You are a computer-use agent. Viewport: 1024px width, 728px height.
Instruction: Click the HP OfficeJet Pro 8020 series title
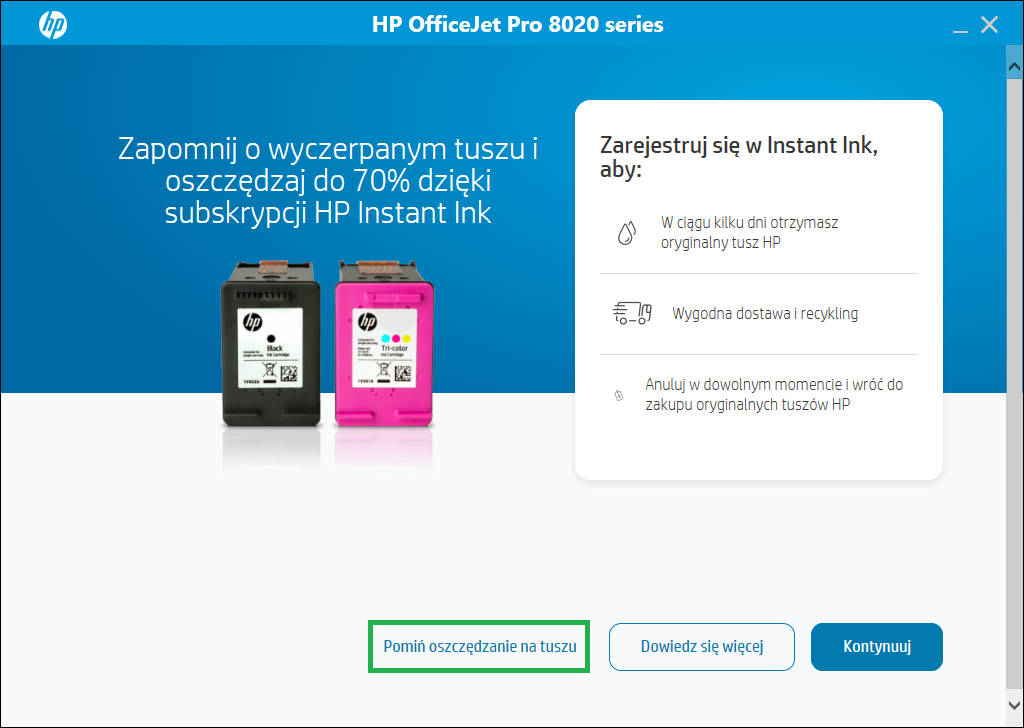518,25
